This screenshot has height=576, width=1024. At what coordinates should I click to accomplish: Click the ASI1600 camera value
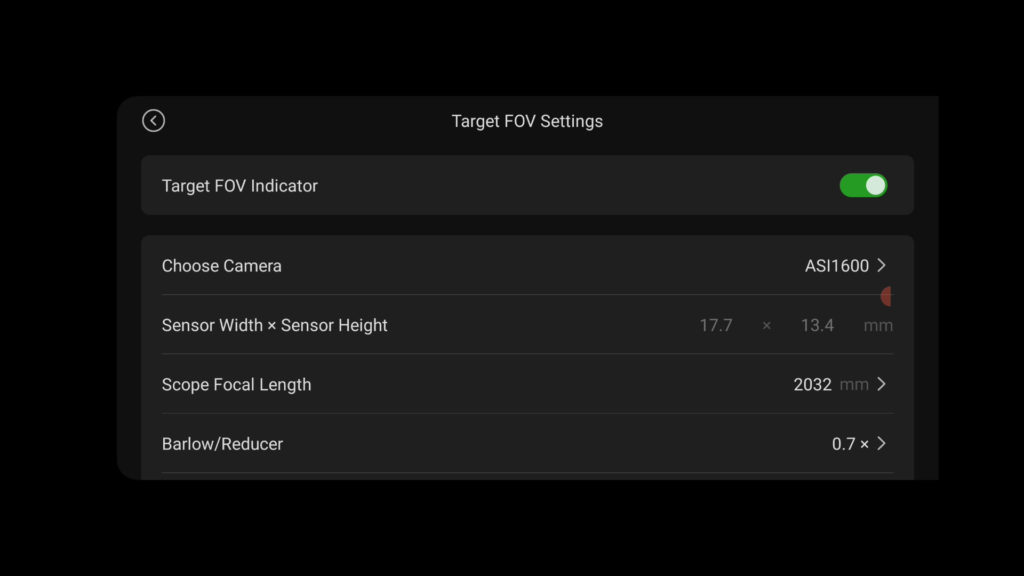tap(837, 266)
